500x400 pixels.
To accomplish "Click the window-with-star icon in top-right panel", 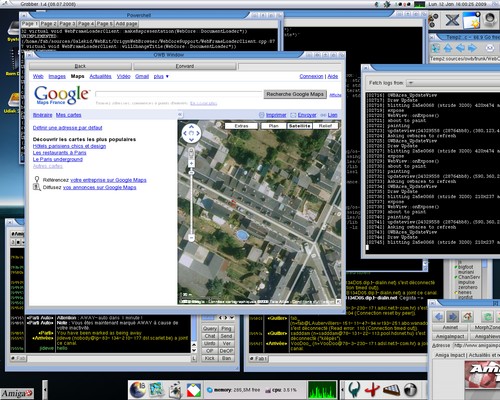I will 471,20.
